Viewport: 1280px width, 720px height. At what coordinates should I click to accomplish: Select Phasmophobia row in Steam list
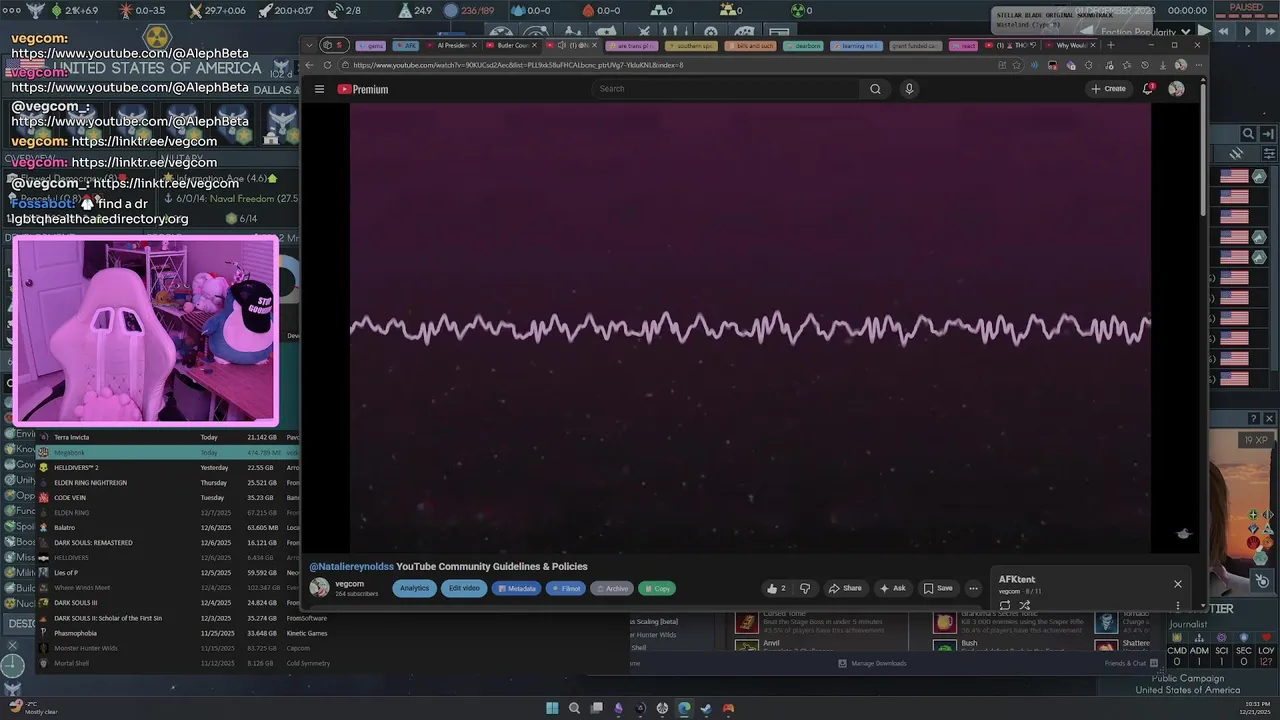pos(168,632)
